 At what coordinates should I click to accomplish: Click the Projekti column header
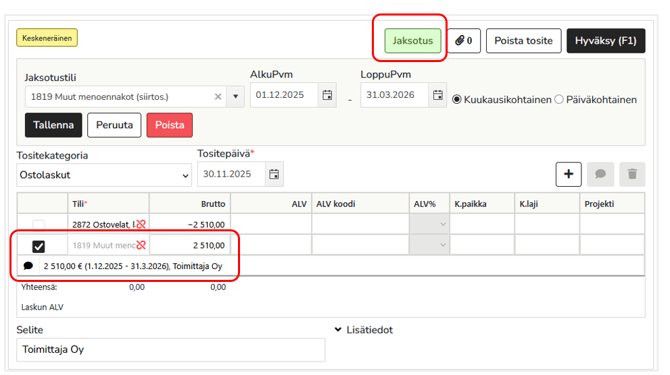point(612,204)
